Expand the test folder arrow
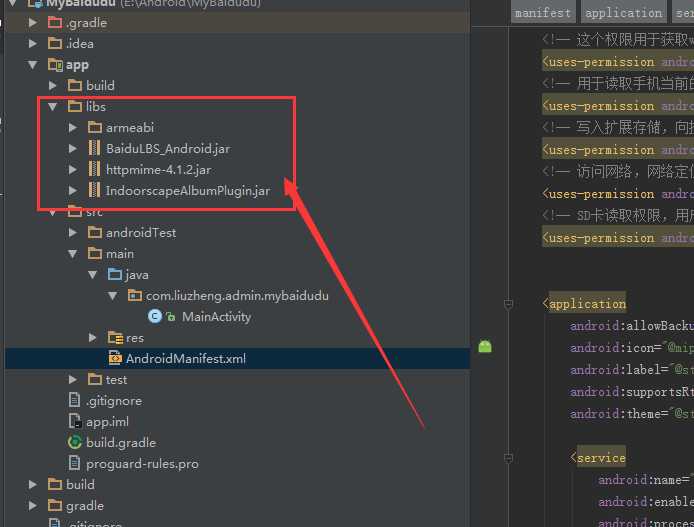Viewport: 694px width, 527px height. pyautogui.click(x=73, y=380)
